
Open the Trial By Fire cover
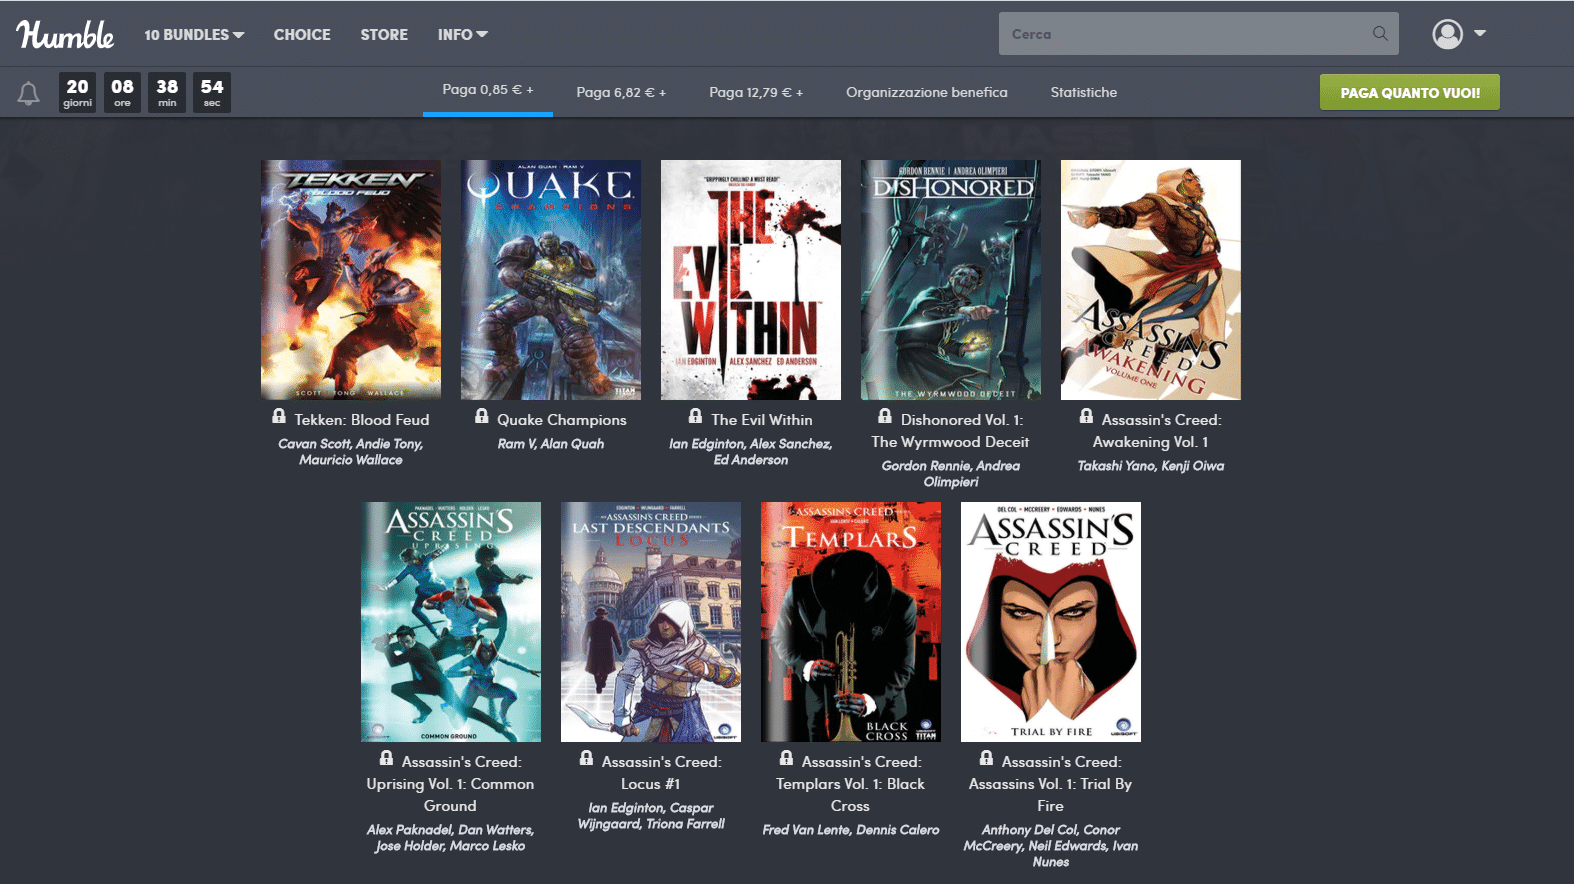pos(1051,622)
